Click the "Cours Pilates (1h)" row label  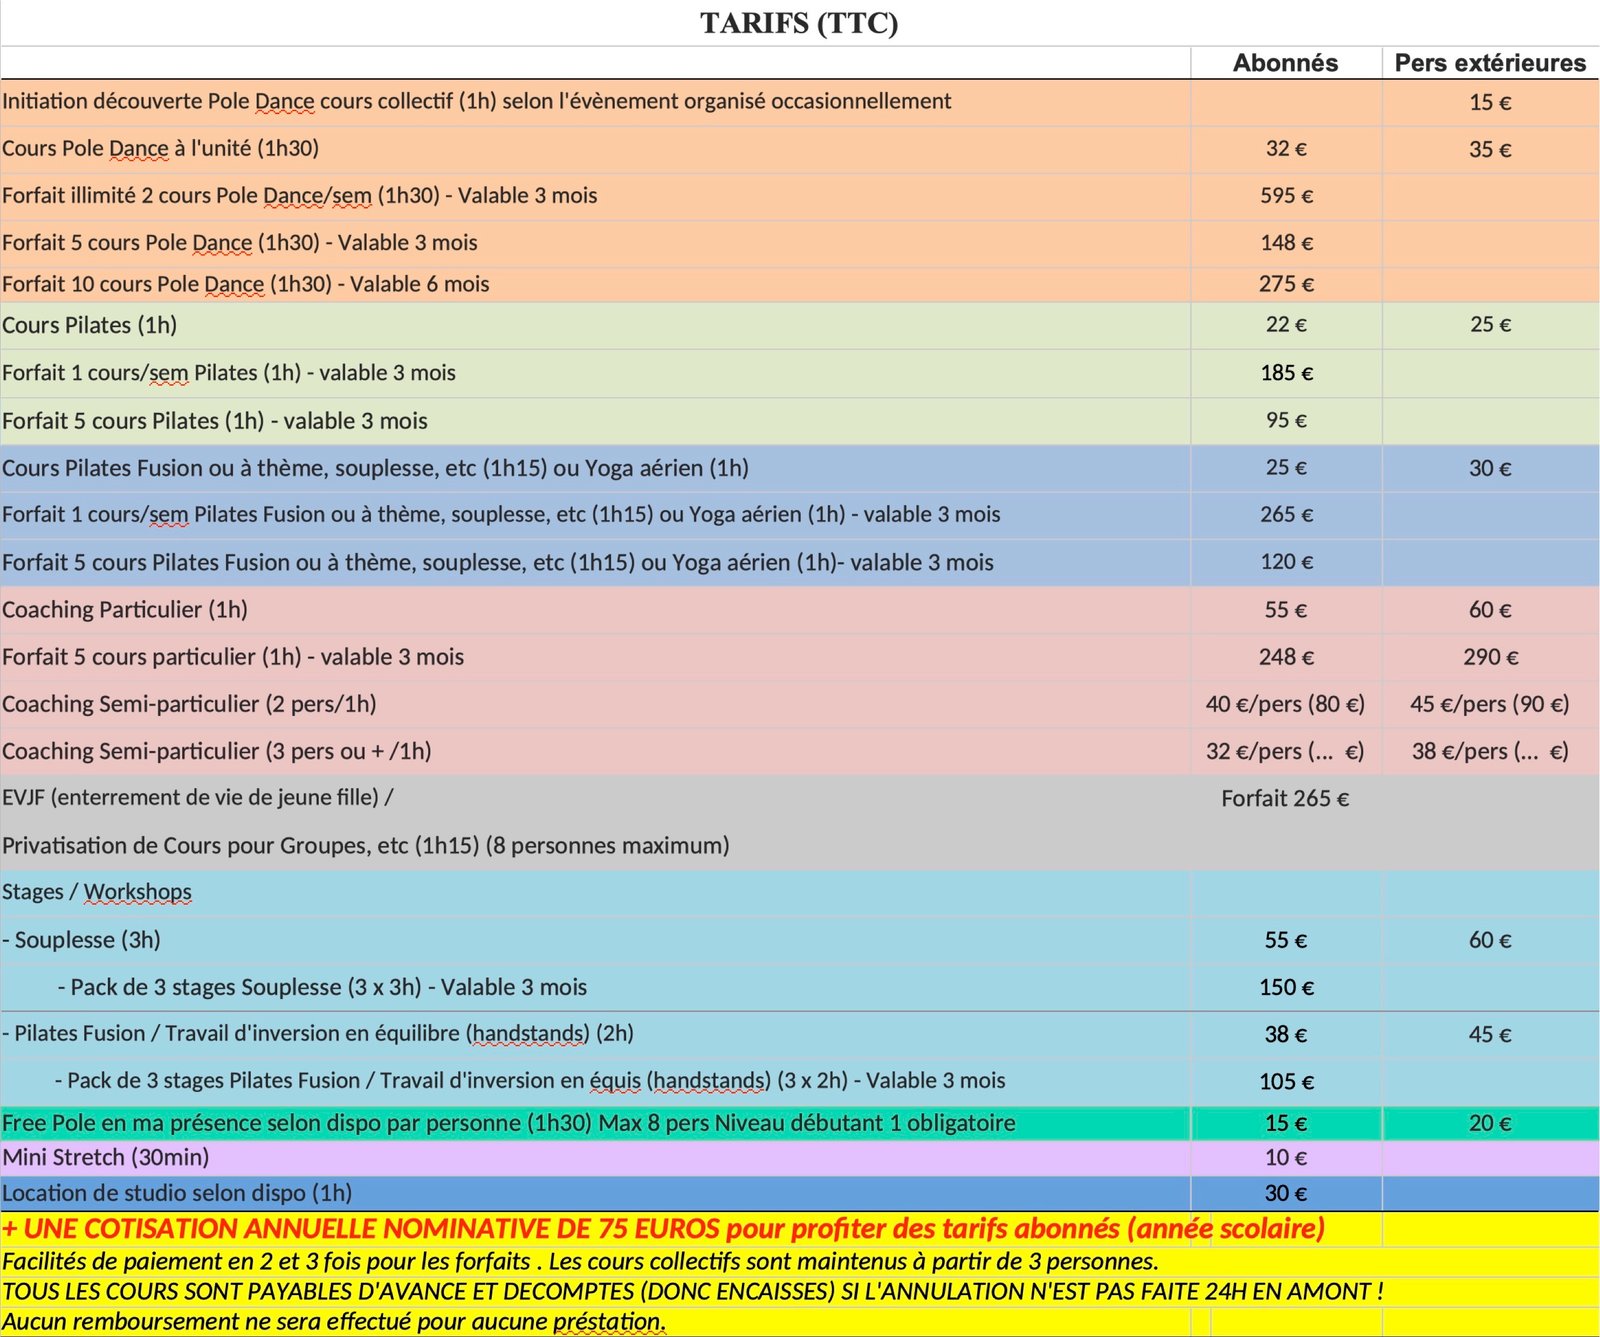click(x=90, y=325)
